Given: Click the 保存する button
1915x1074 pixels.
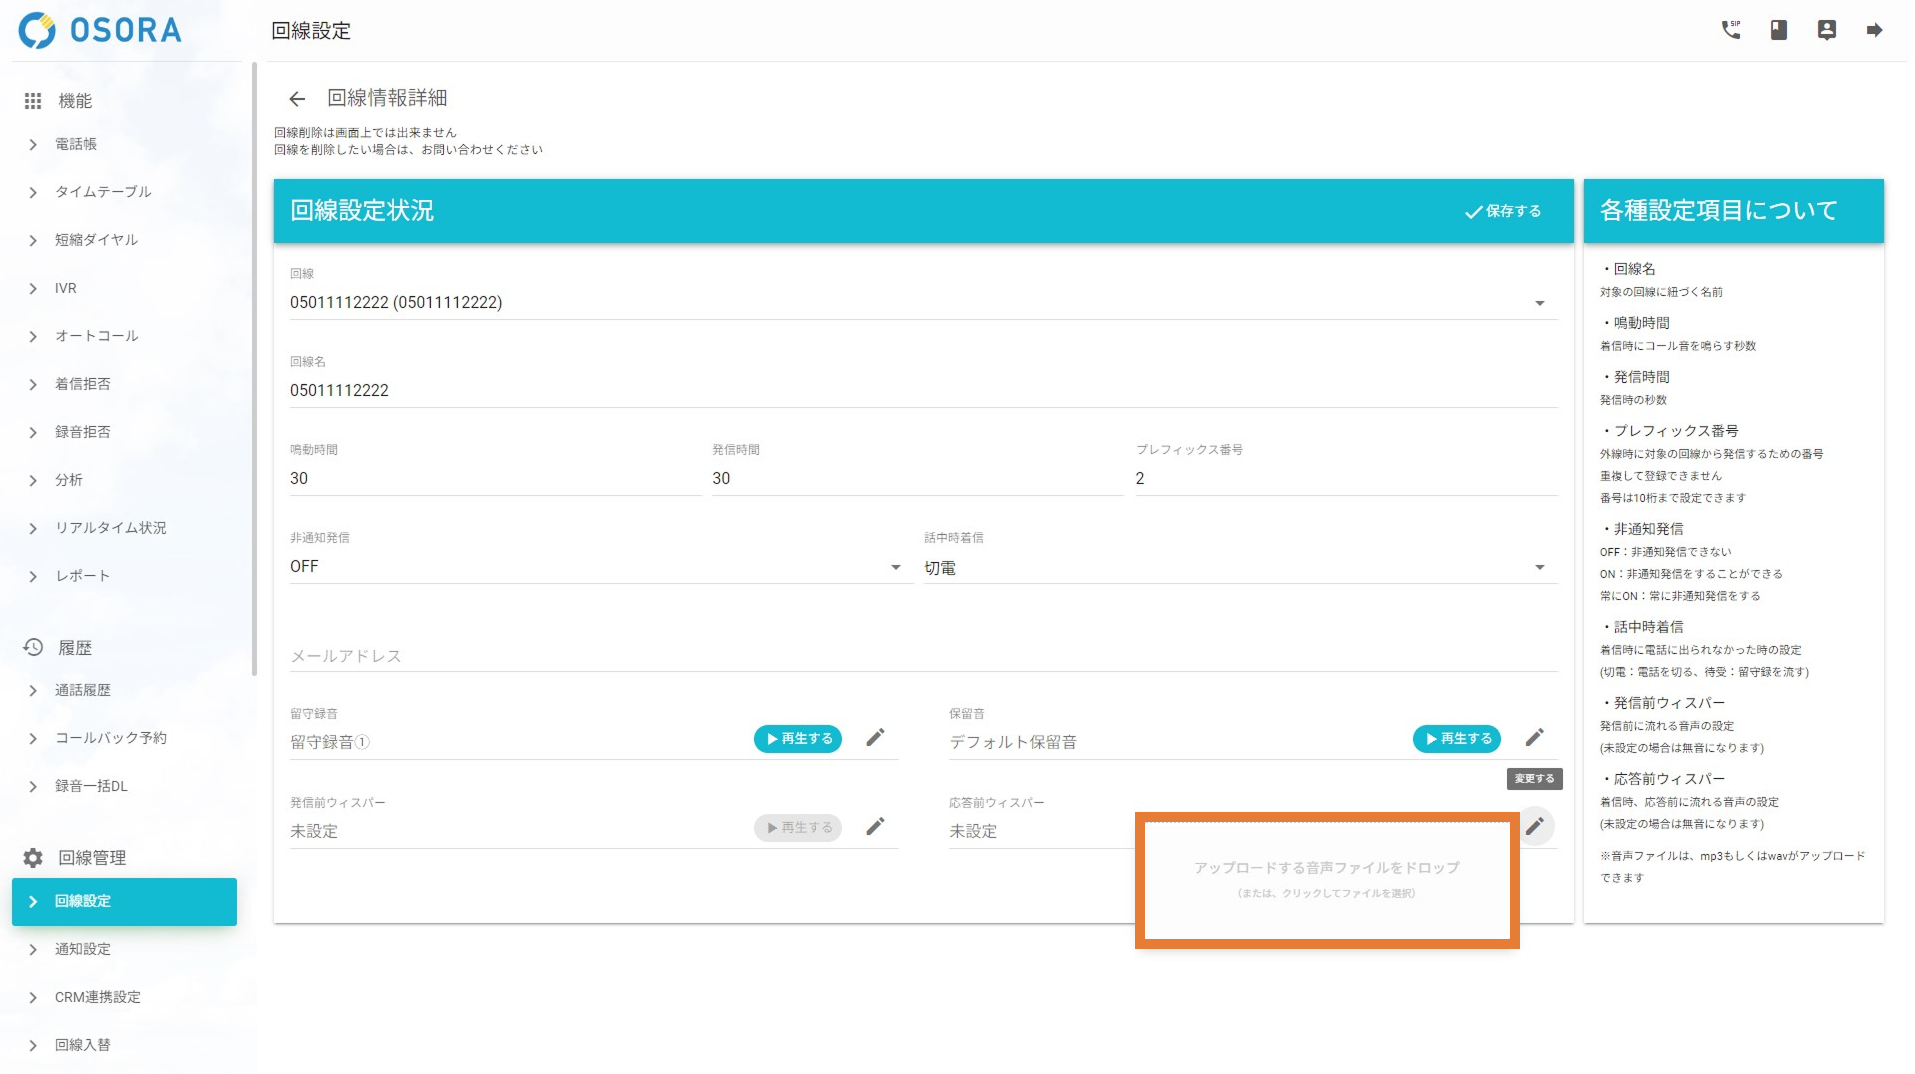Looking at the screenshot, I should coord(1503,211).
